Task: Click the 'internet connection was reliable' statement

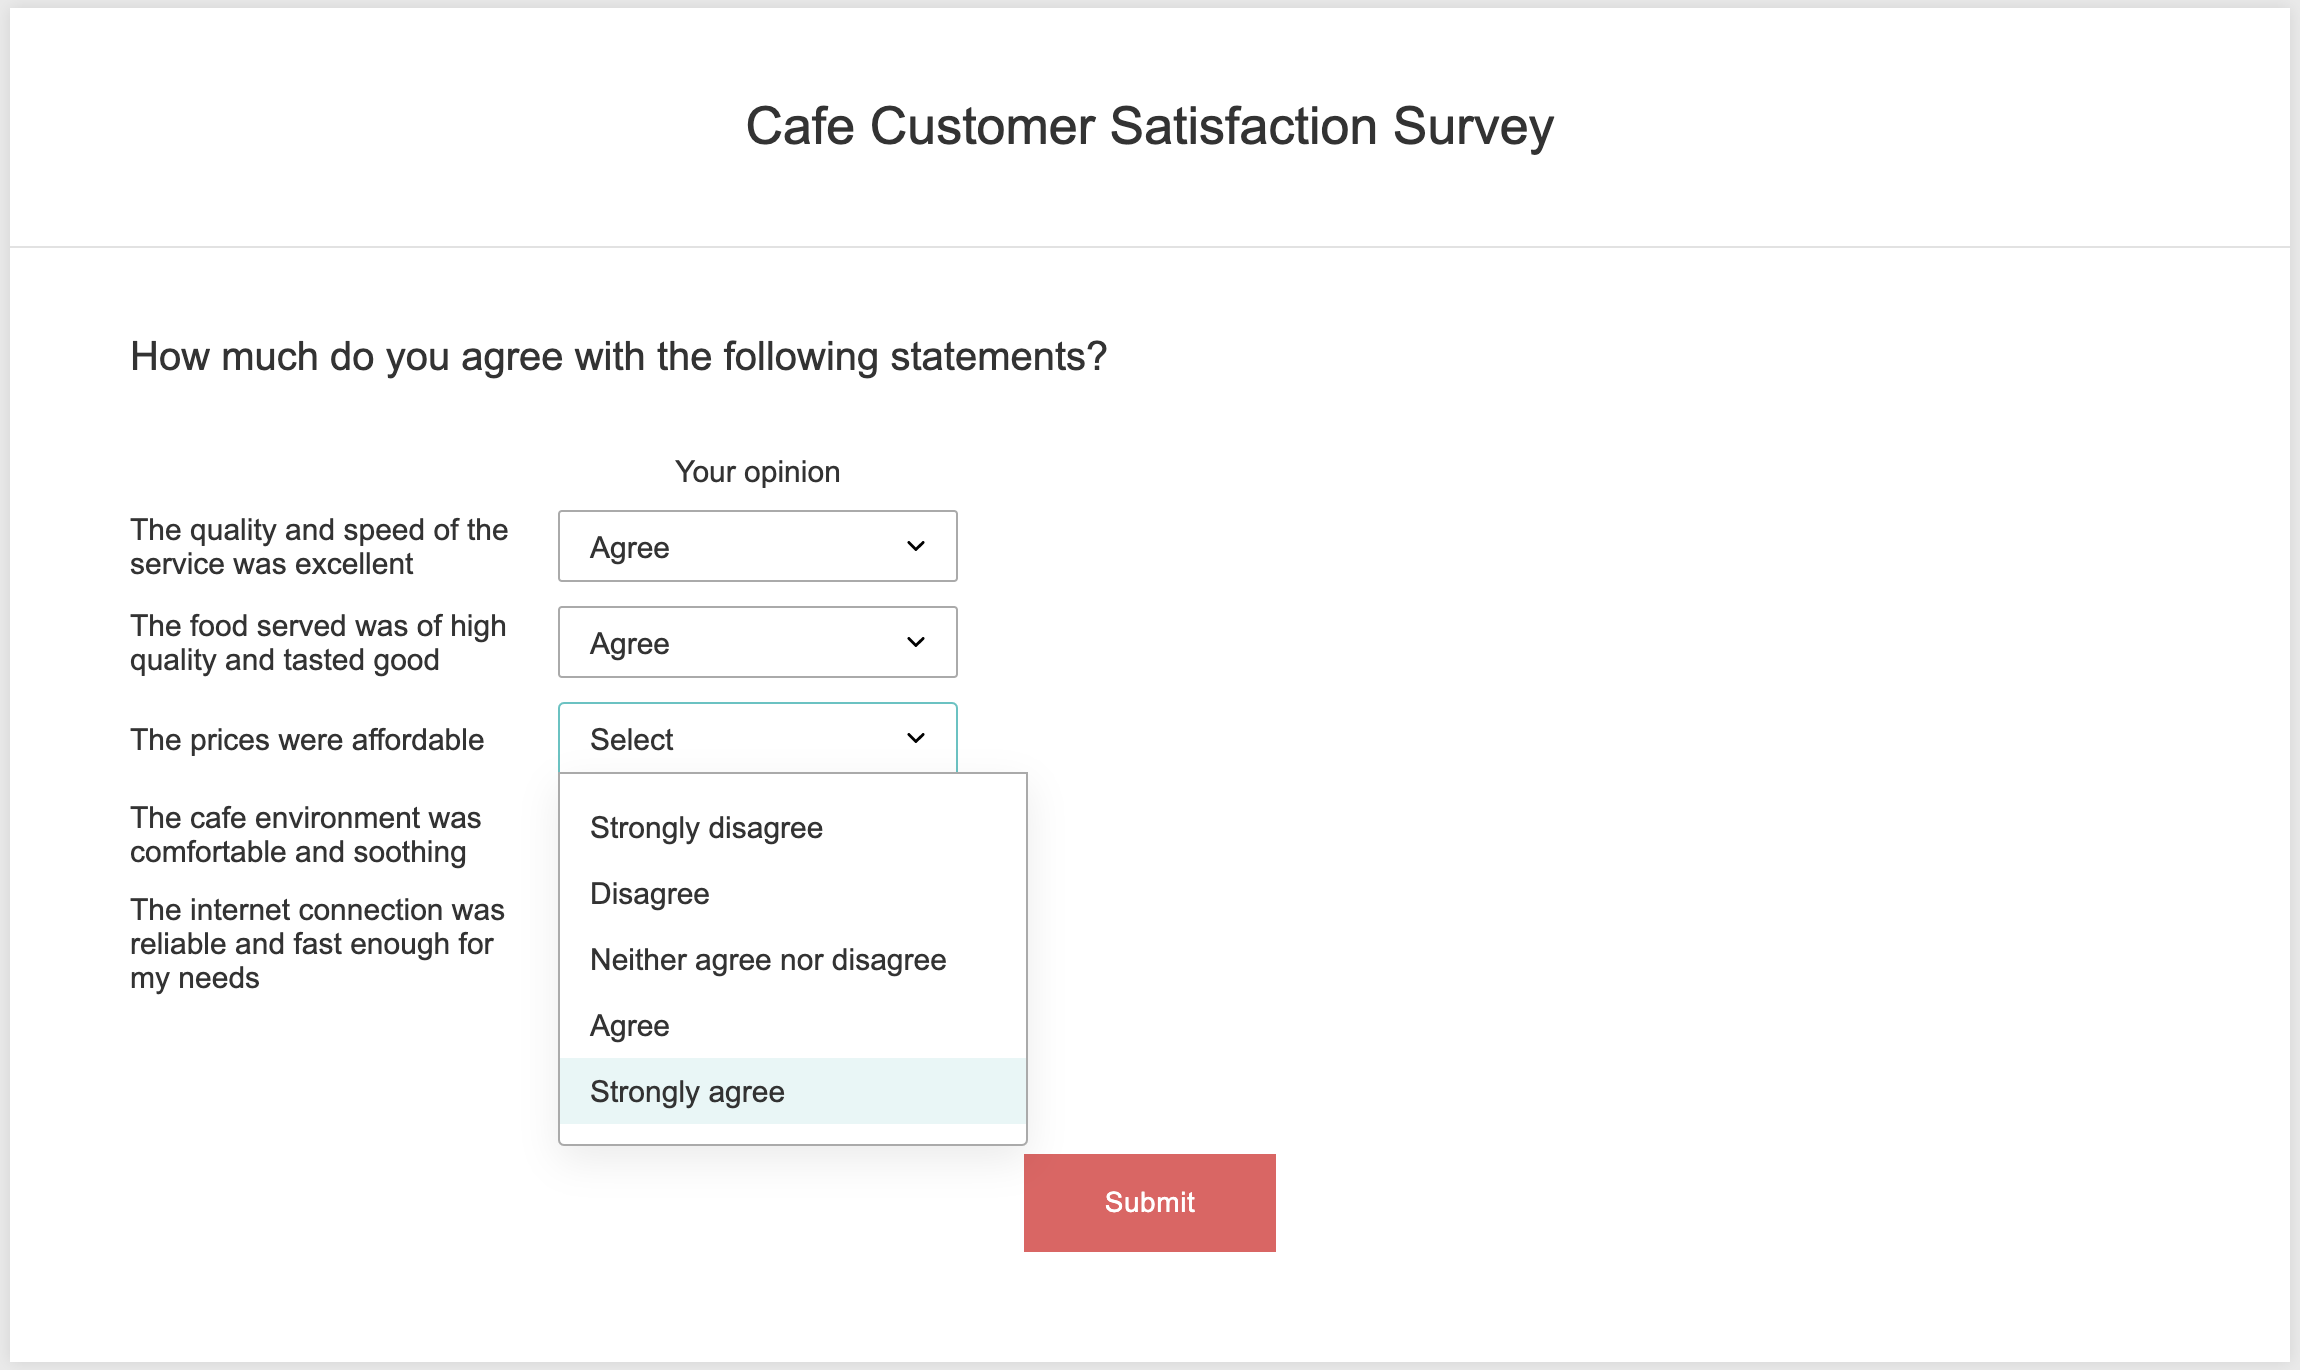Action: pyautogui.click(x=317, y=943)
